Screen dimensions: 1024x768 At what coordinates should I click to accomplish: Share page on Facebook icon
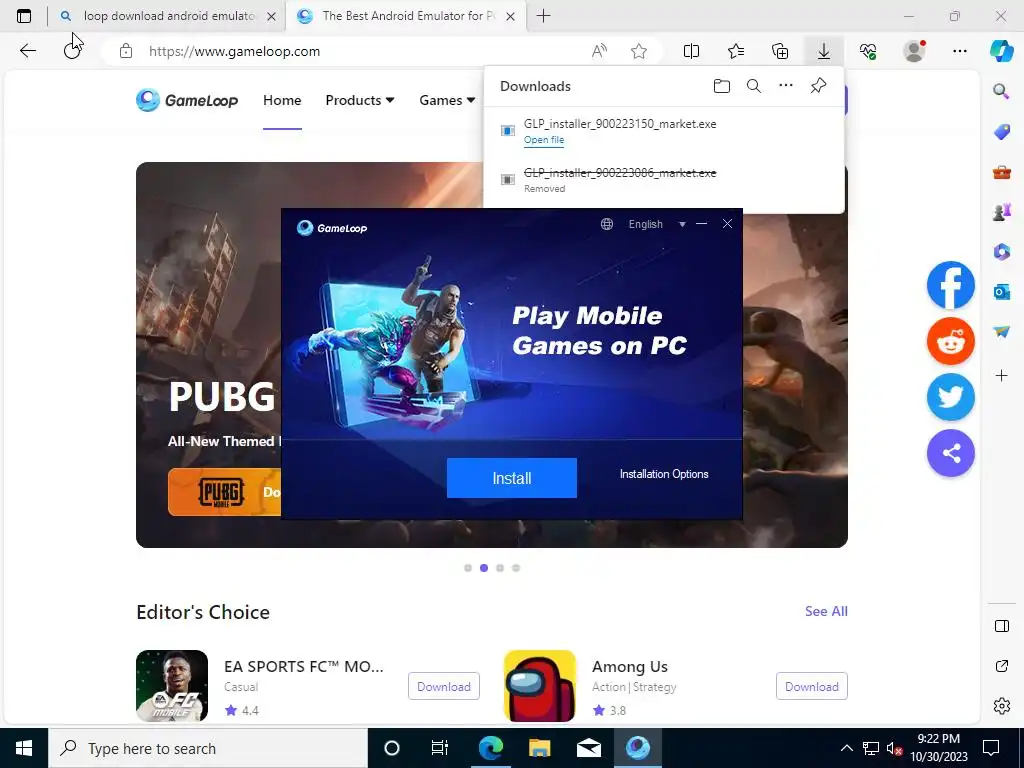coord(951,285)
